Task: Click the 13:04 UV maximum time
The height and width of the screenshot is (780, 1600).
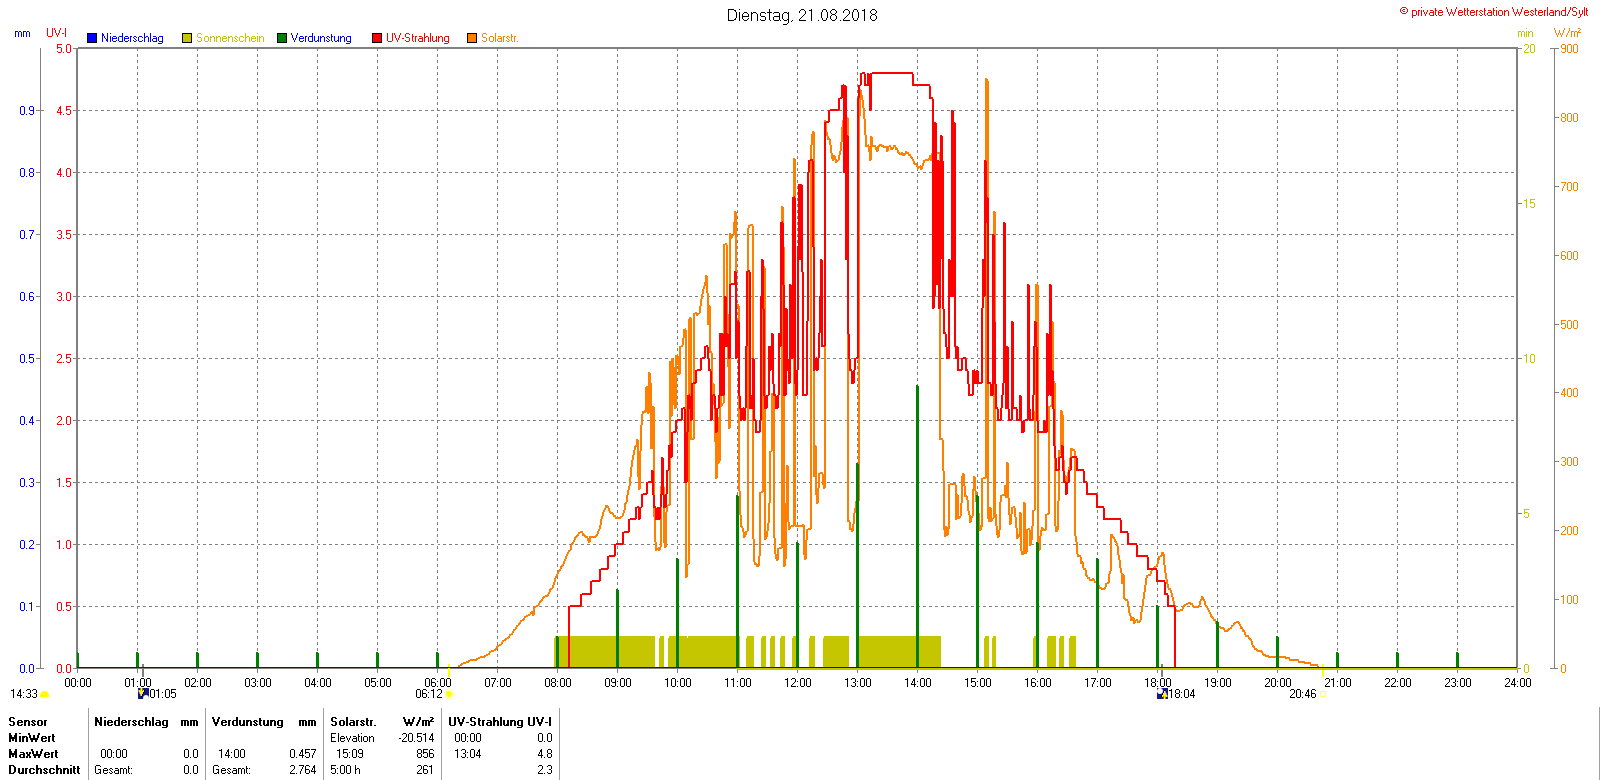Action: tap(468, 754)
